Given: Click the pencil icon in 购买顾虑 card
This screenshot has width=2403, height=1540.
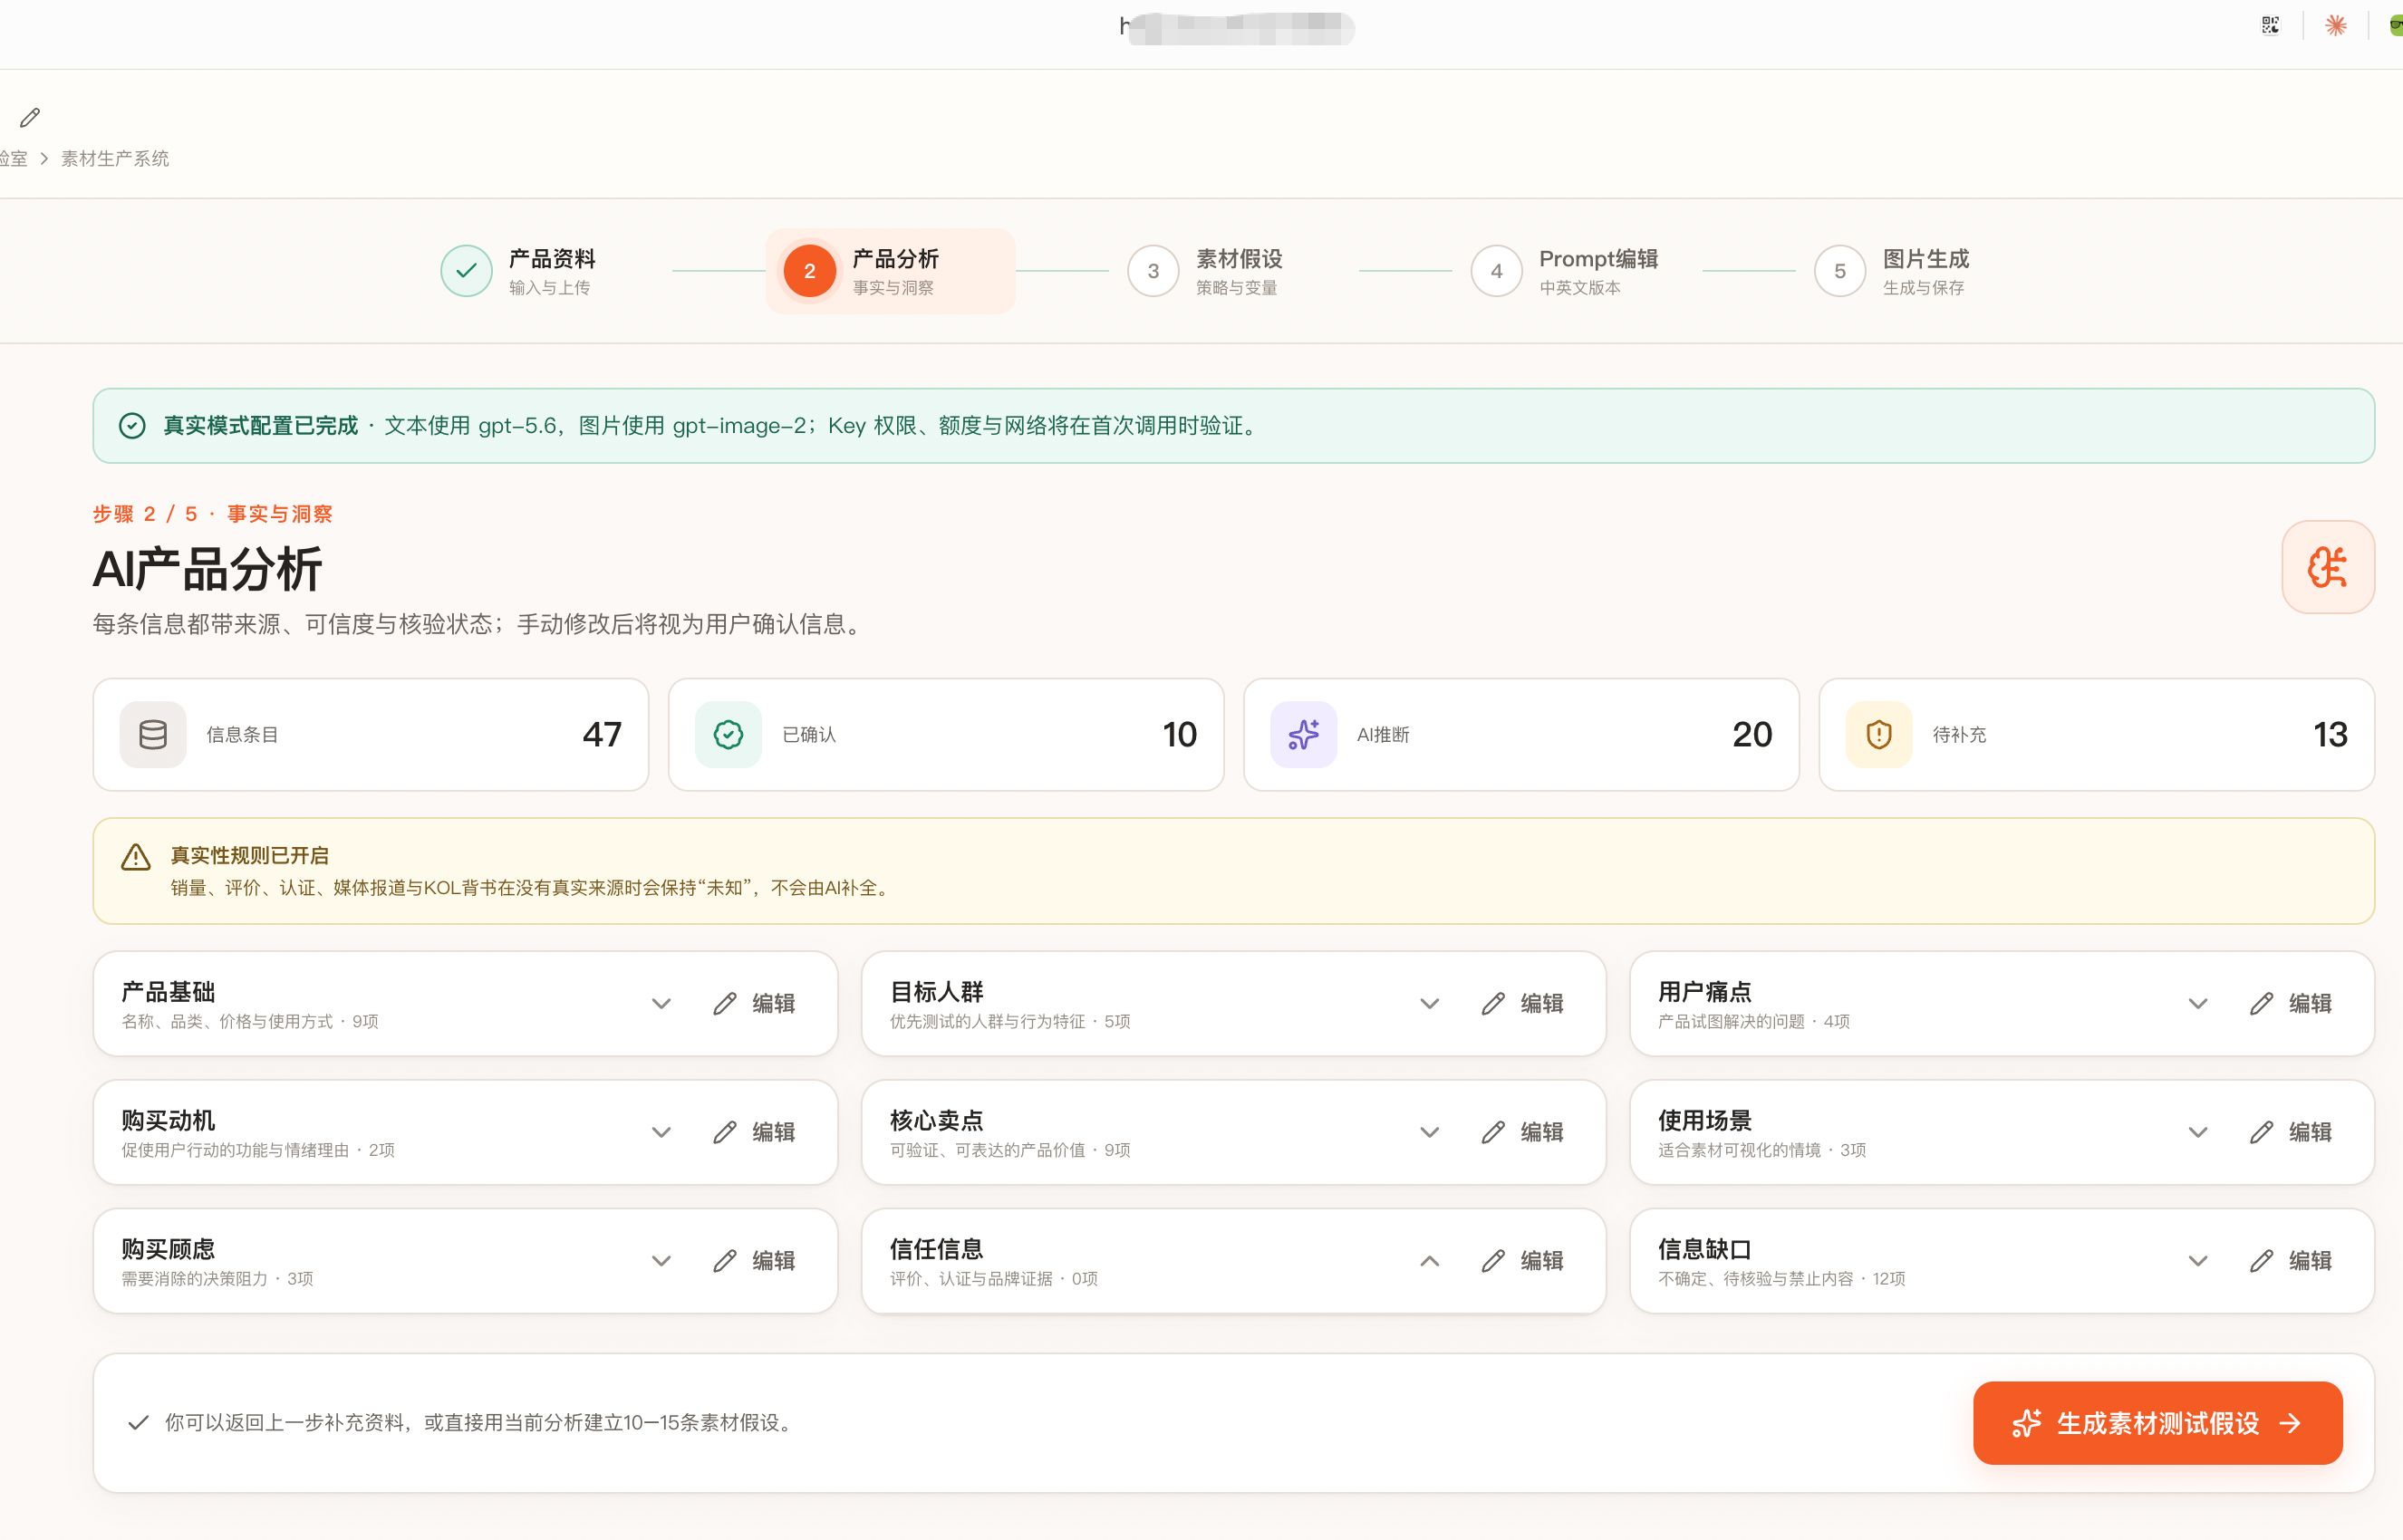Looking at the screenshot, I should 725,1261.
